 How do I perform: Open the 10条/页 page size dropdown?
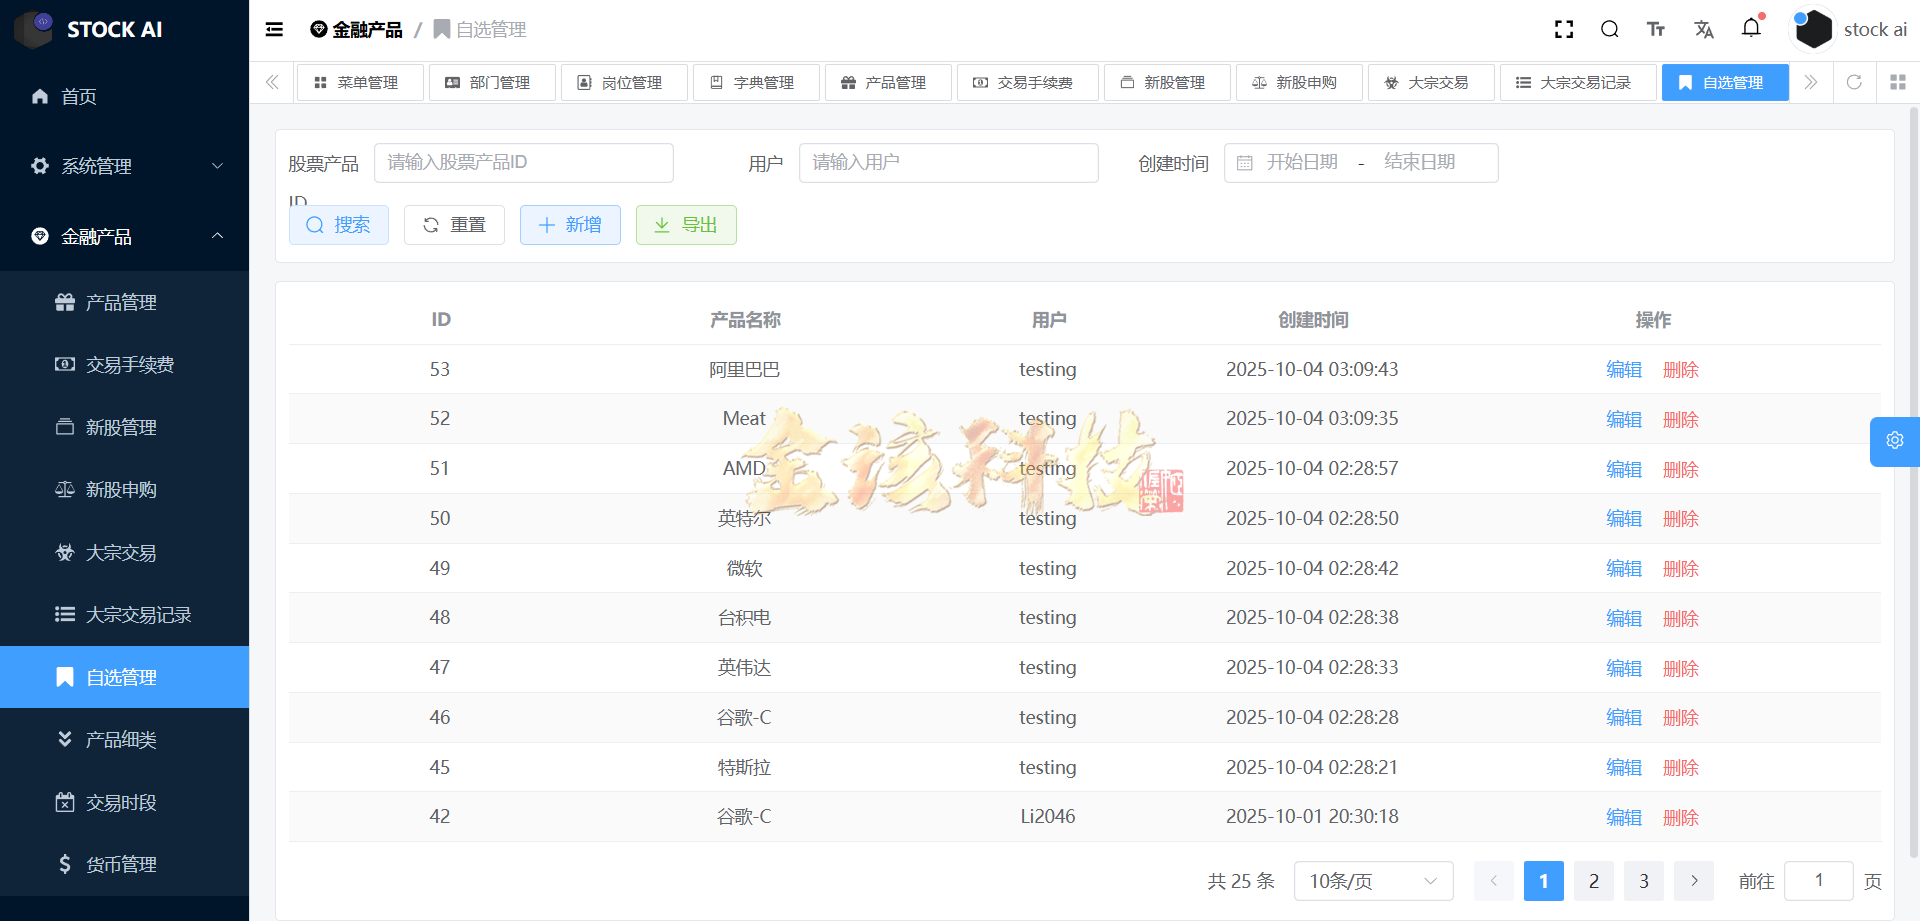[x=1372, y=881]
